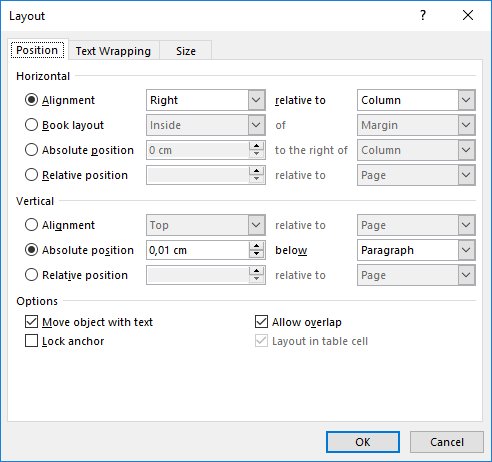492x462 pixels.
Task: Switch to the Text Wrapping tab
Action: pos(113,51)
